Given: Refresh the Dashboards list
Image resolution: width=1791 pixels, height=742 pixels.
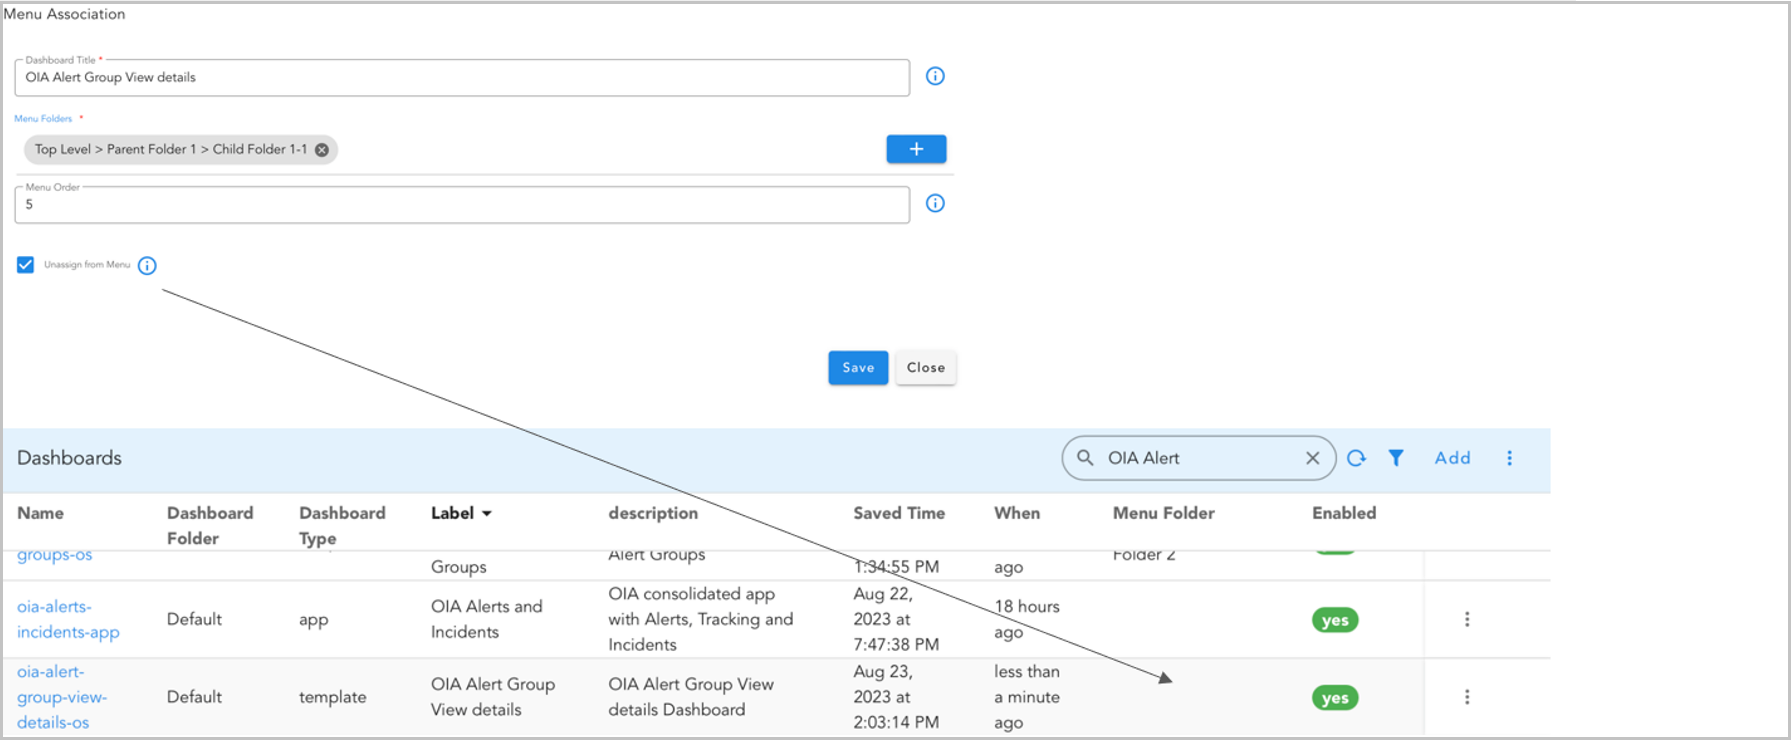Looking at the screenshot, I should tap(1356, 458).
